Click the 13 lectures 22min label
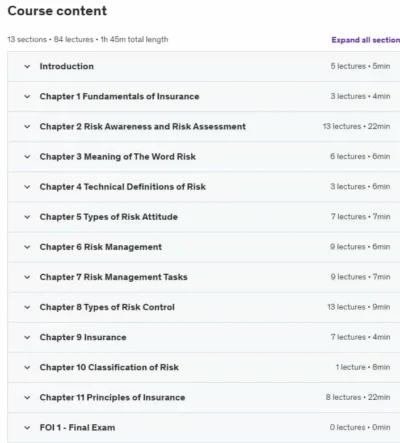 point(356,126)
